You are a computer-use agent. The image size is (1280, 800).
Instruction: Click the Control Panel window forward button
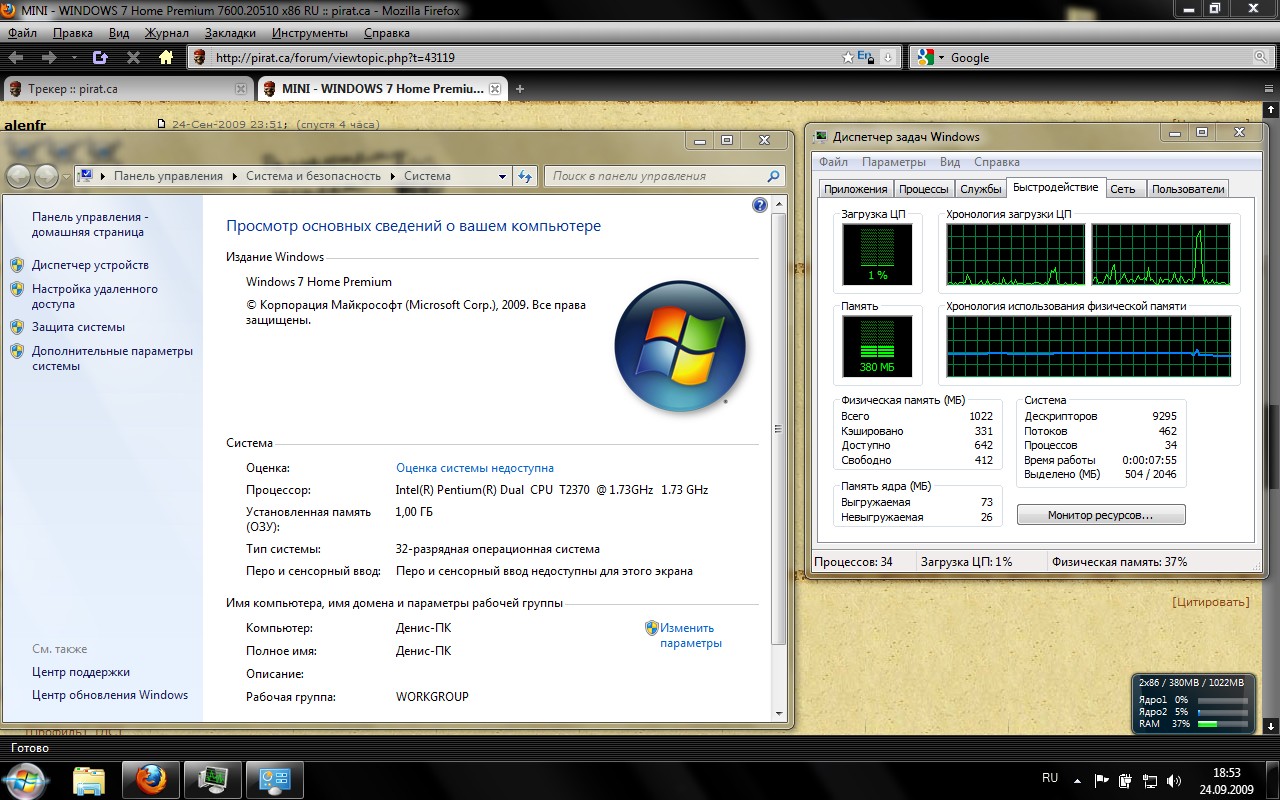tap(46, 176)
